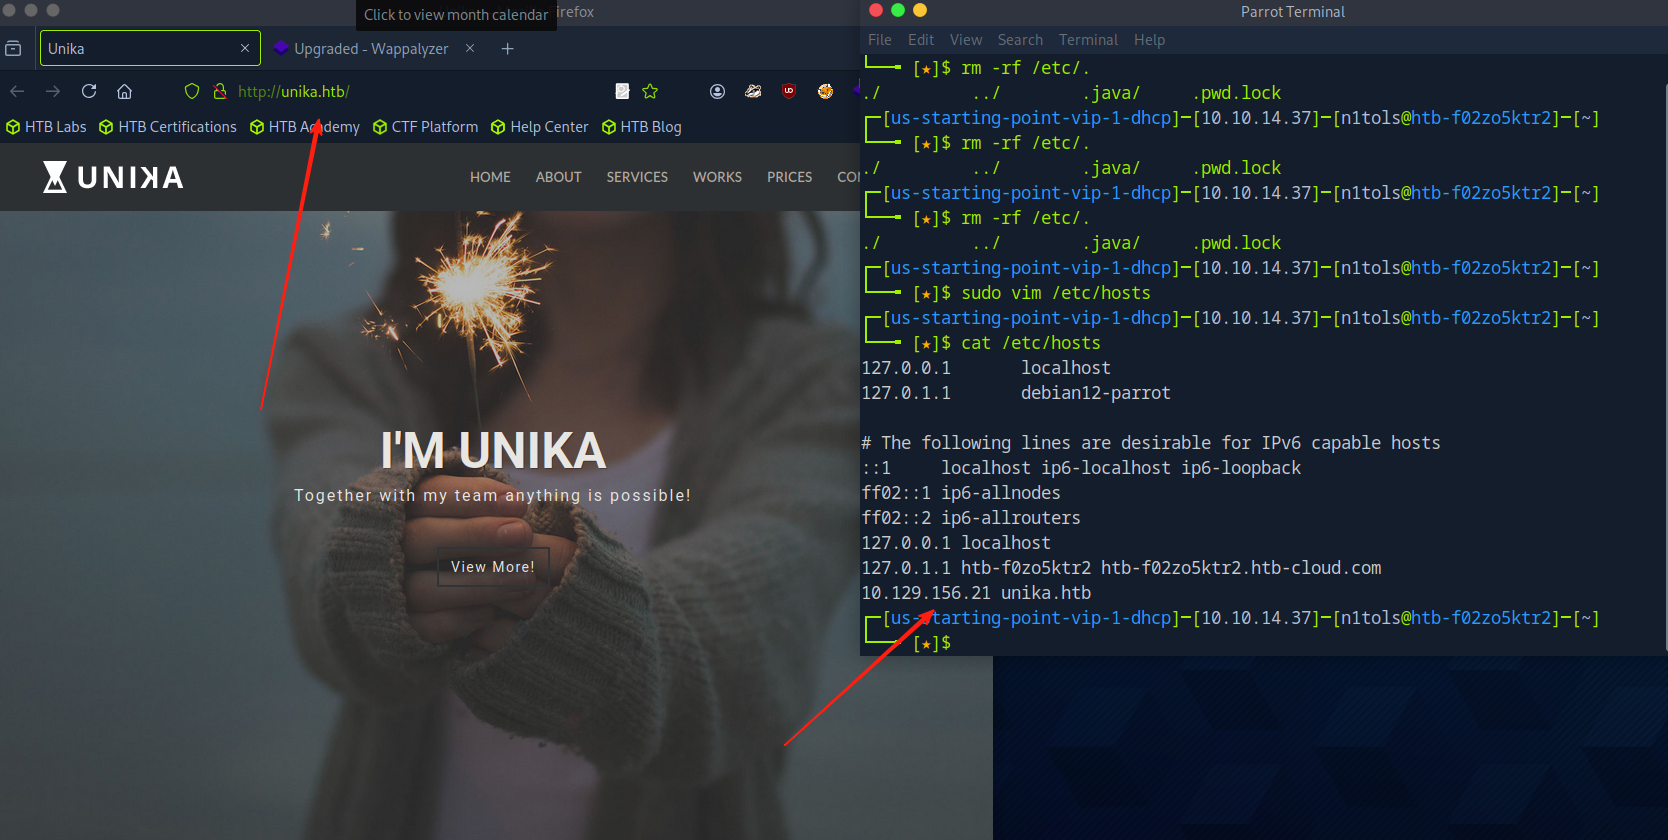Open the Terminal menu in Parrot Terminal
Image resolution: width=1668 pixels, height=840 pixels.
(x=1088, y=40)
